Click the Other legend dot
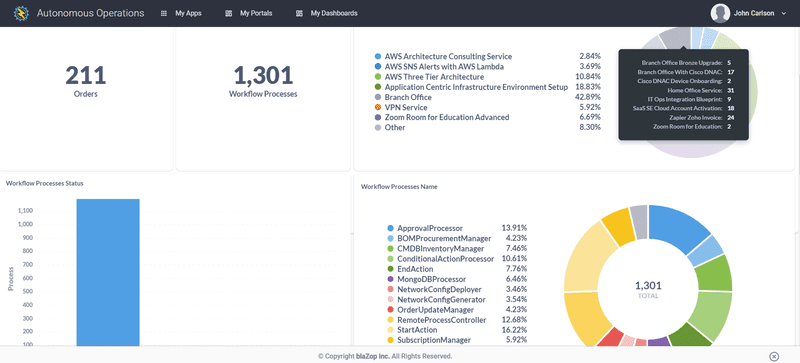The image size is (800, 363). [378, 128]
